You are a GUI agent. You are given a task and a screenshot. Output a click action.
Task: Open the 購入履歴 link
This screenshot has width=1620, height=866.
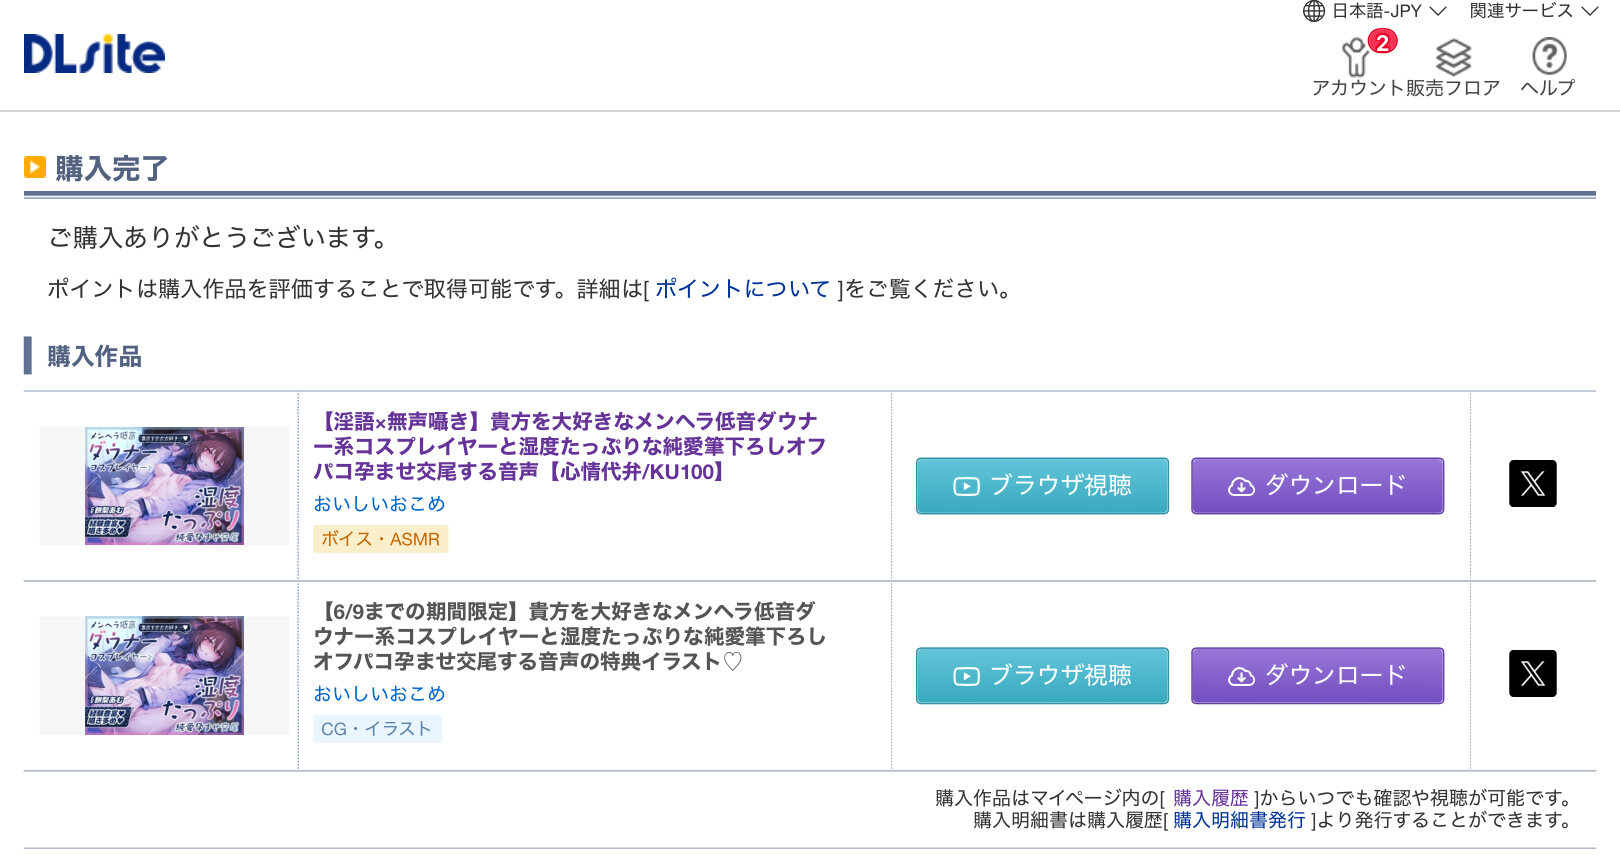tap(1210, 798)
